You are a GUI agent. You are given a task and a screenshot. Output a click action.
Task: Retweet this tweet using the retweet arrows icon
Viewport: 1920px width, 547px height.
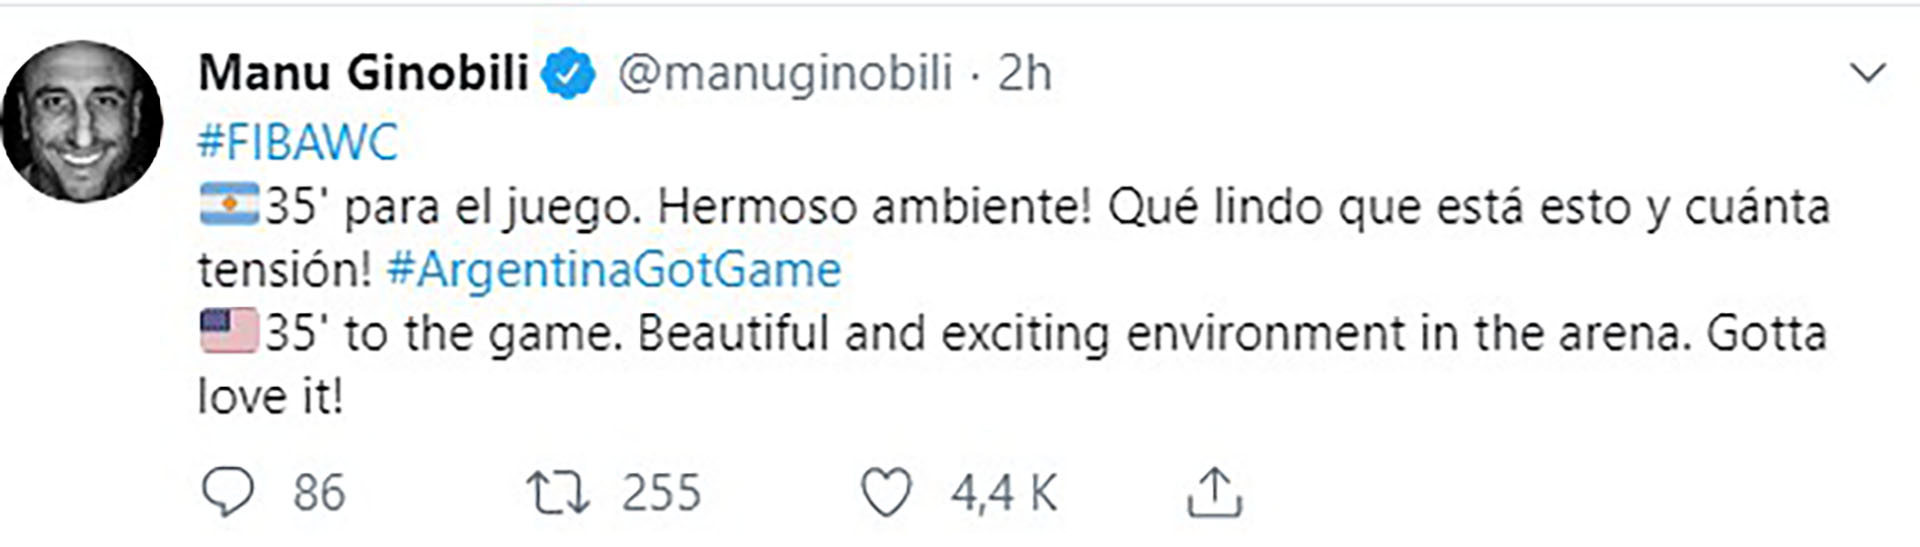pyautogui.click(x=558, y=493)
